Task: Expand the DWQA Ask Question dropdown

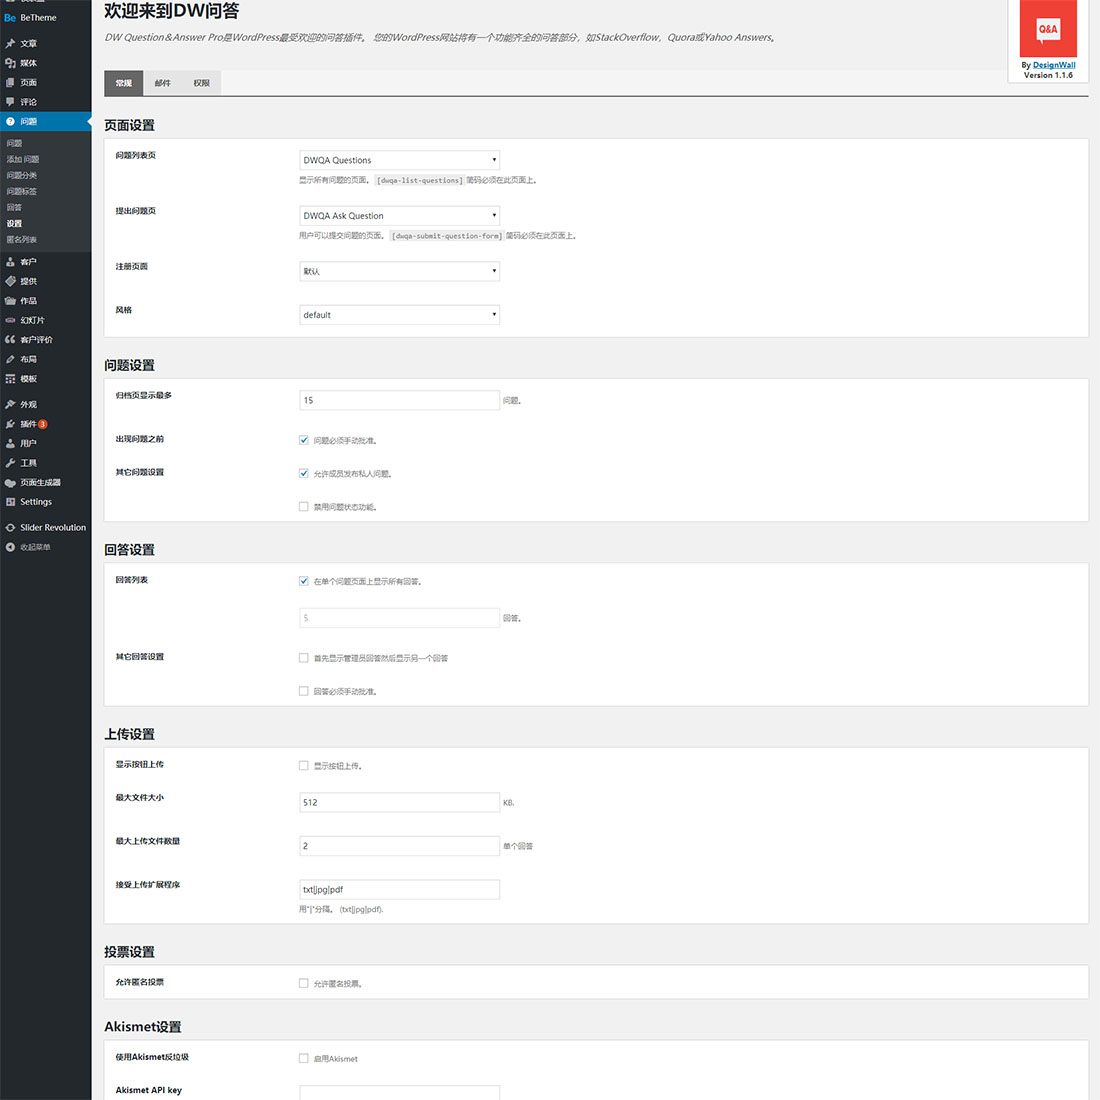Action: (x=399, y=216)
